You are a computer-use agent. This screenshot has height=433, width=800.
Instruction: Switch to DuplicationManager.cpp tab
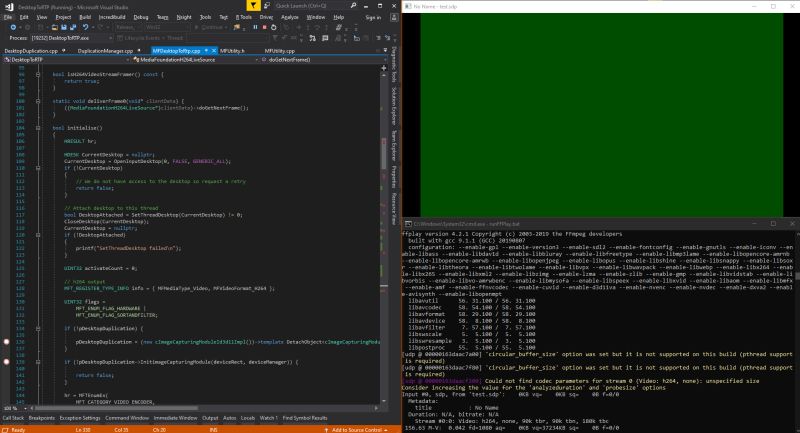coord(105,51)
